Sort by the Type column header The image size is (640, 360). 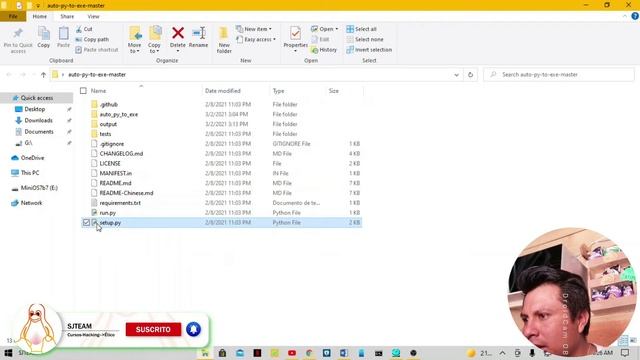(278, 91)
